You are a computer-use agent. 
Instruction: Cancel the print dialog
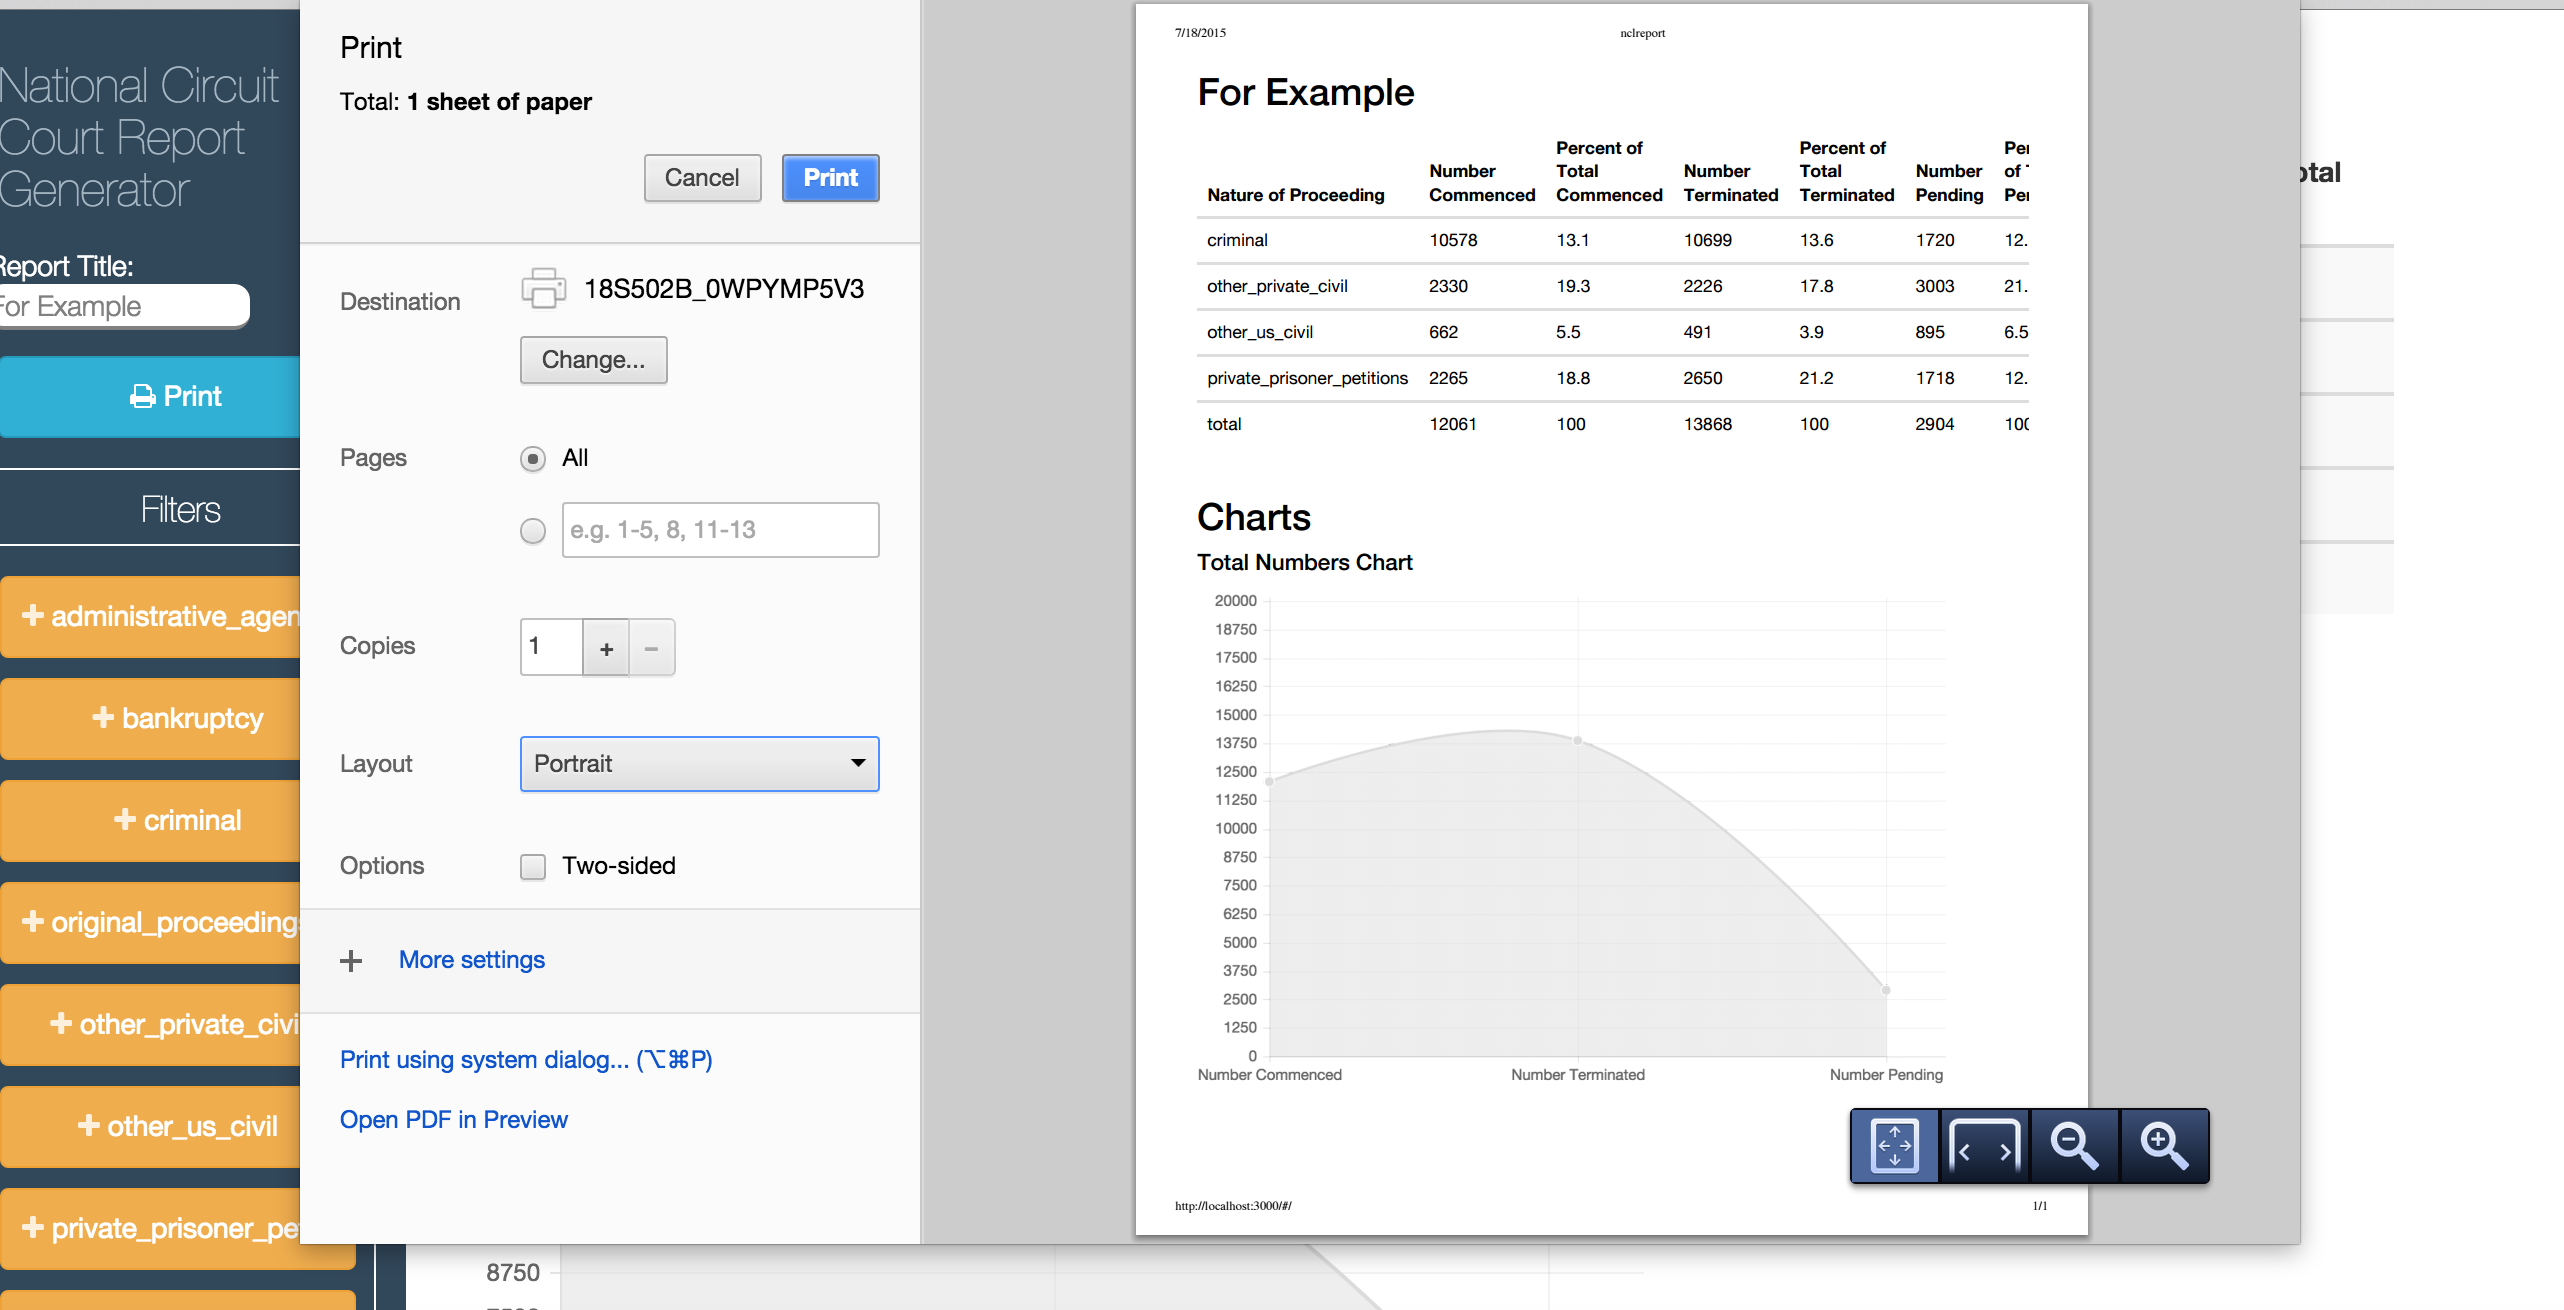(x=702, y=178)
